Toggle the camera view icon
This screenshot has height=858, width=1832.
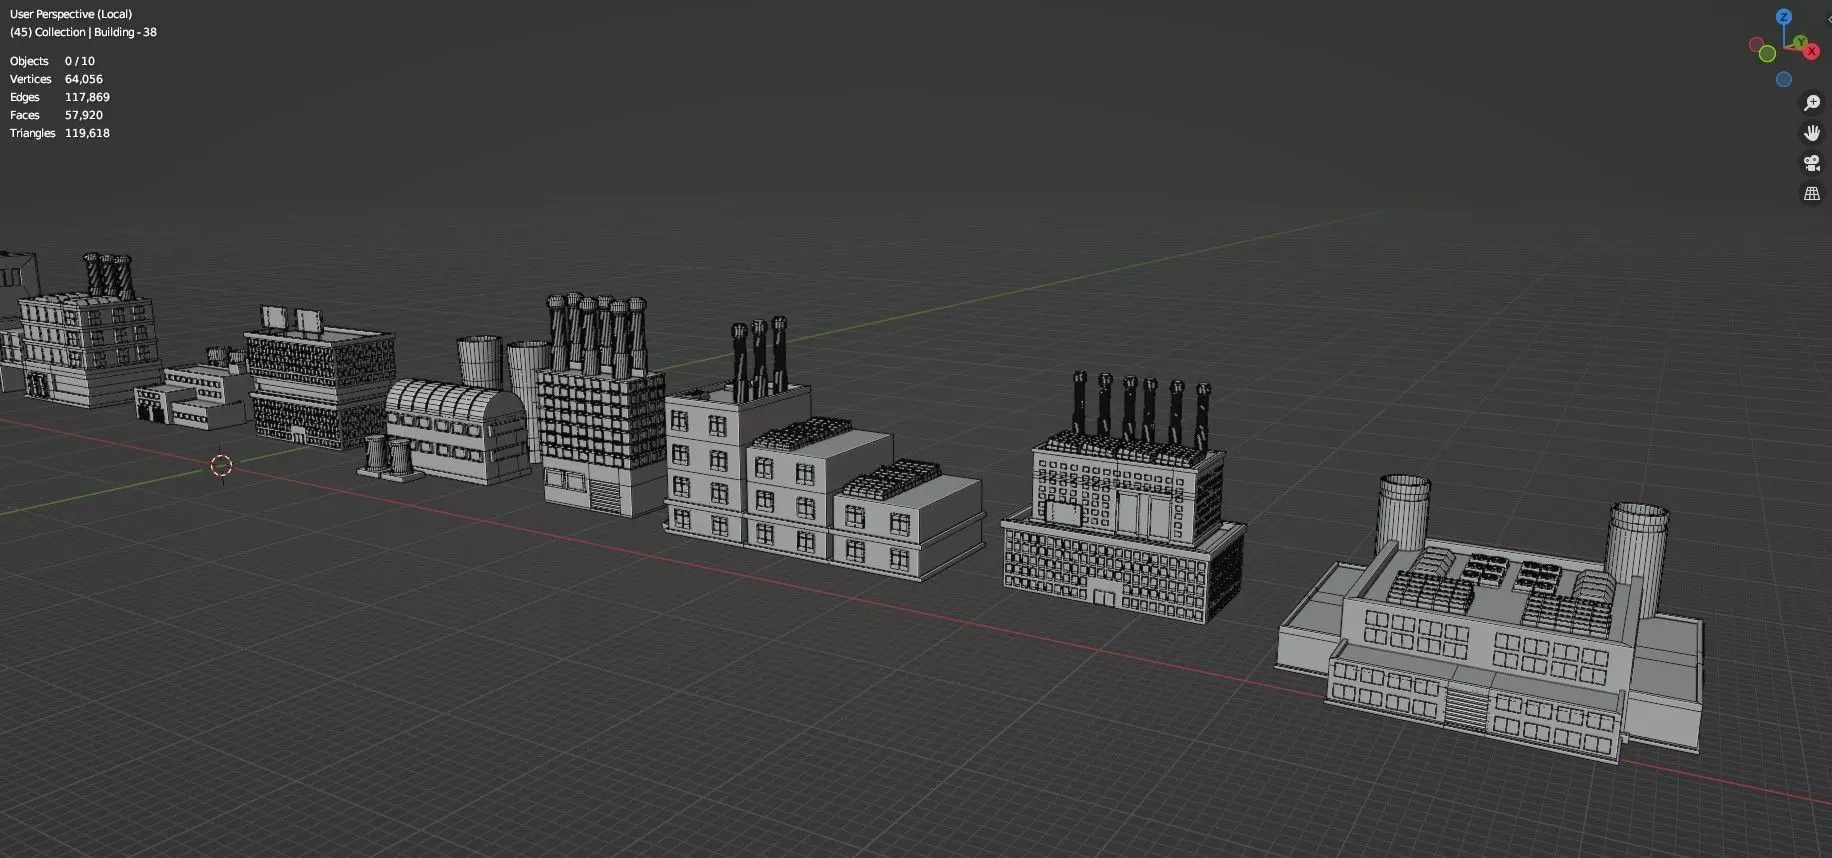[x=1812, y=163]
